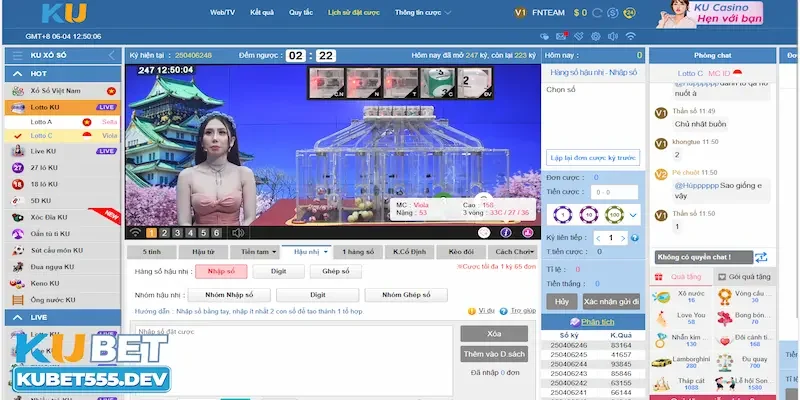
Task: Open the settings gear in header
Action: tap(595, 36)
